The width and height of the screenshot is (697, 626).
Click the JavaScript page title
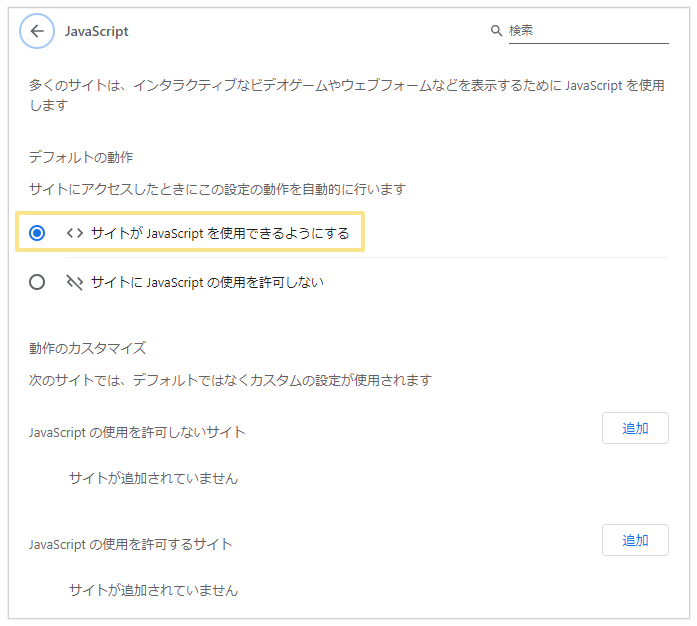97,31
